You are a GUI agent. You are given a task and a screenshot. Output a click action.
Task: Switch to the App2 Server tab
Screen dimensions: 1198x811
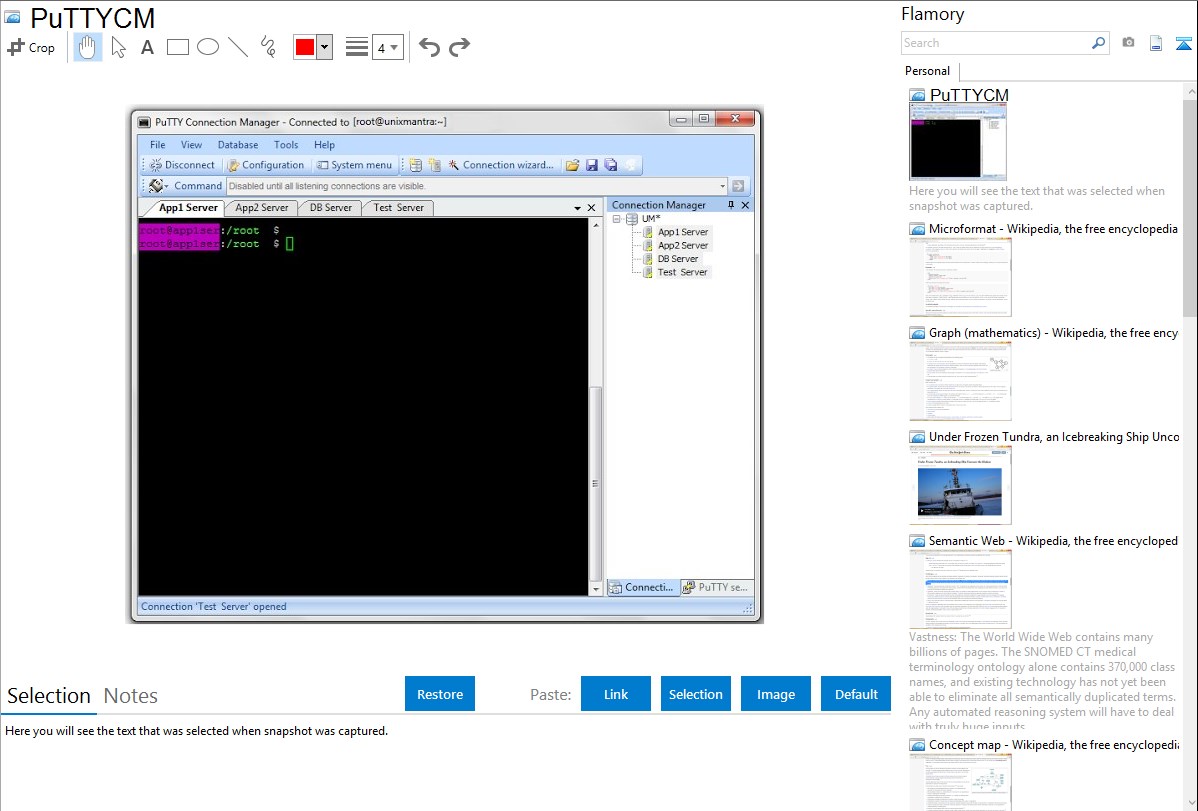pos(261,208)
